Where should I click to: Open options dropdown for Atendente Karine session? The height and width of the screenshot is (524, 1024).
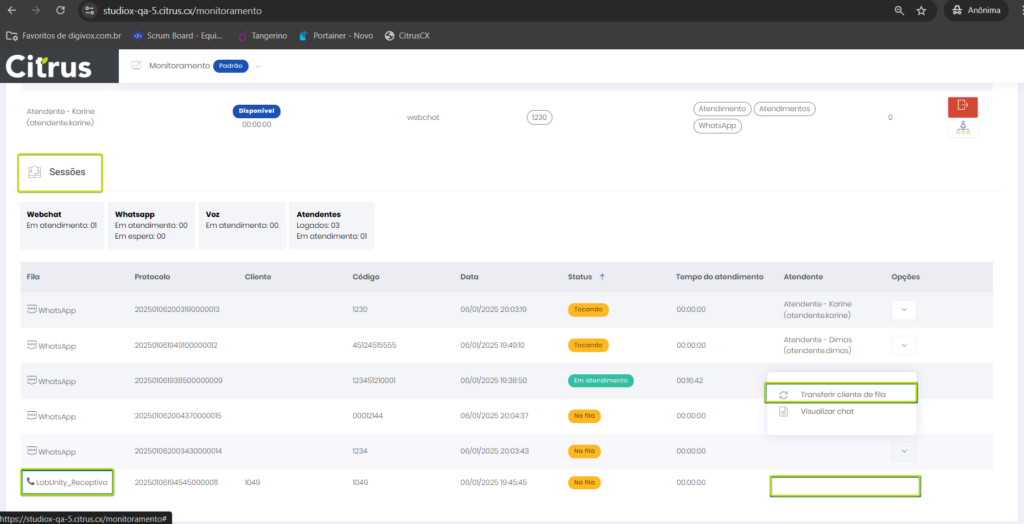coord(903,310)
